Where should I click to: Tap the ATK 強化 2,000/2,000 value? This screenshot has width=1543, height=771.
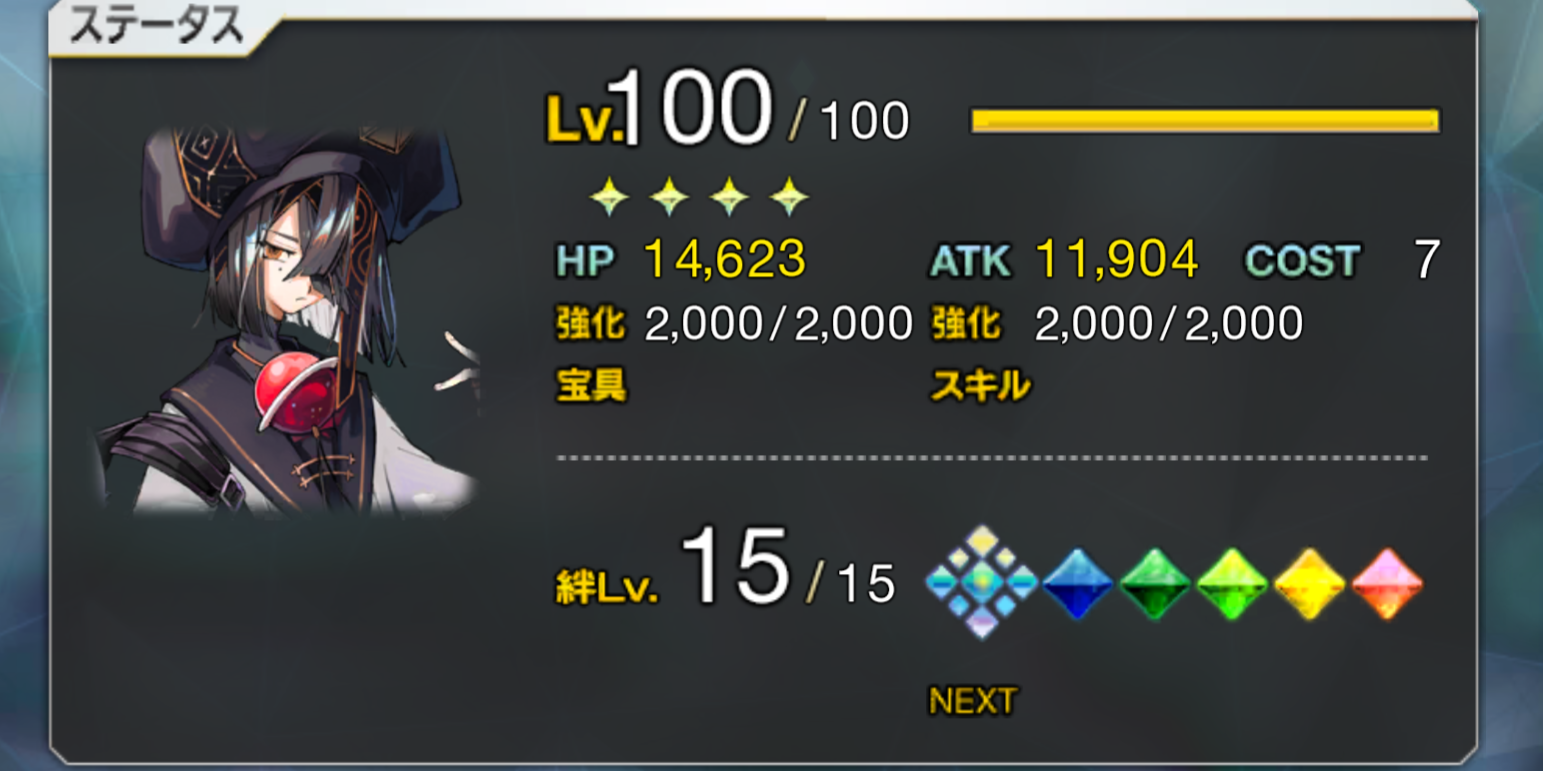pos(1169,324)
